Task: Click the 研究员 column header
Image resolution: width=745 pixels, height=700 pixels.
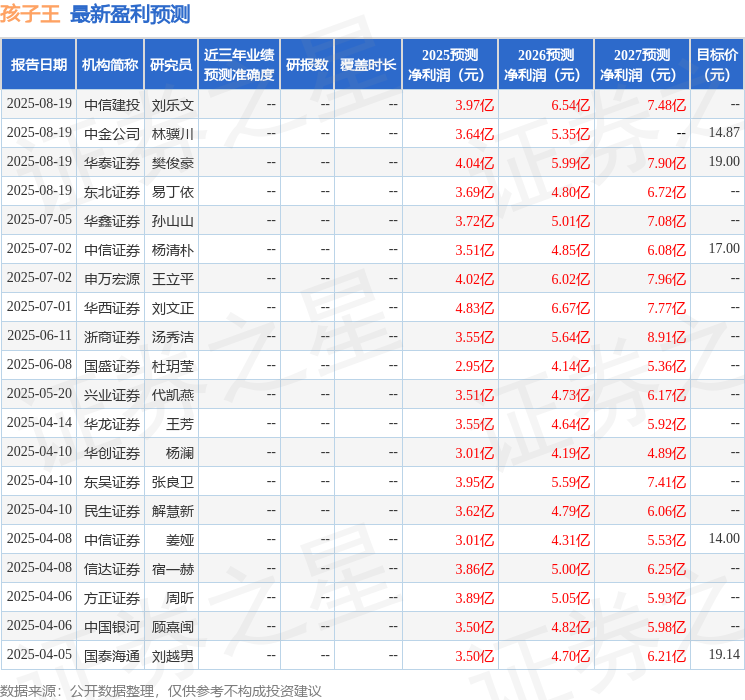Action: (171, 65)
